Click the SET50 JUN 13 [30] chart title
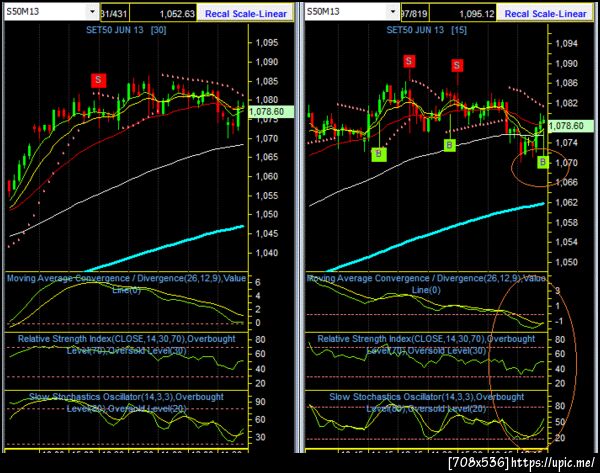 [x=126, y=30]
